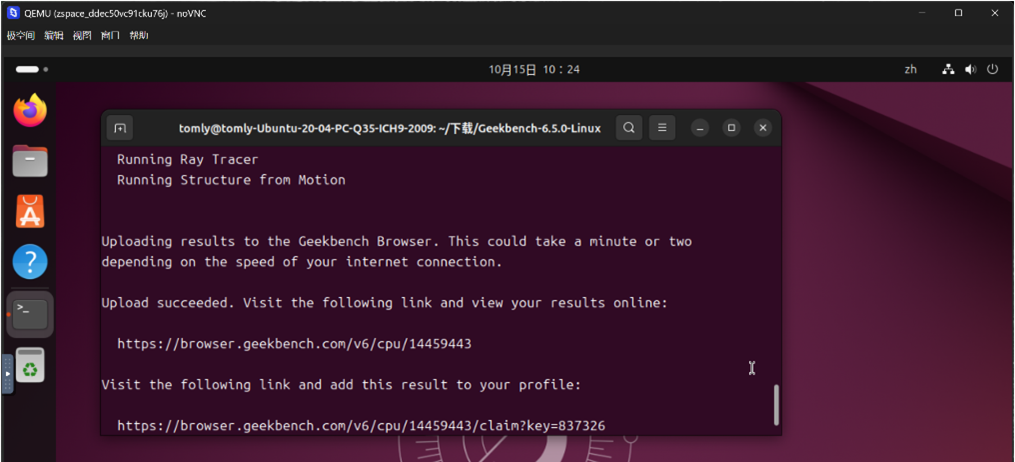
Task: Select the Terminal icon in the dock
Action: coord(30,314)
